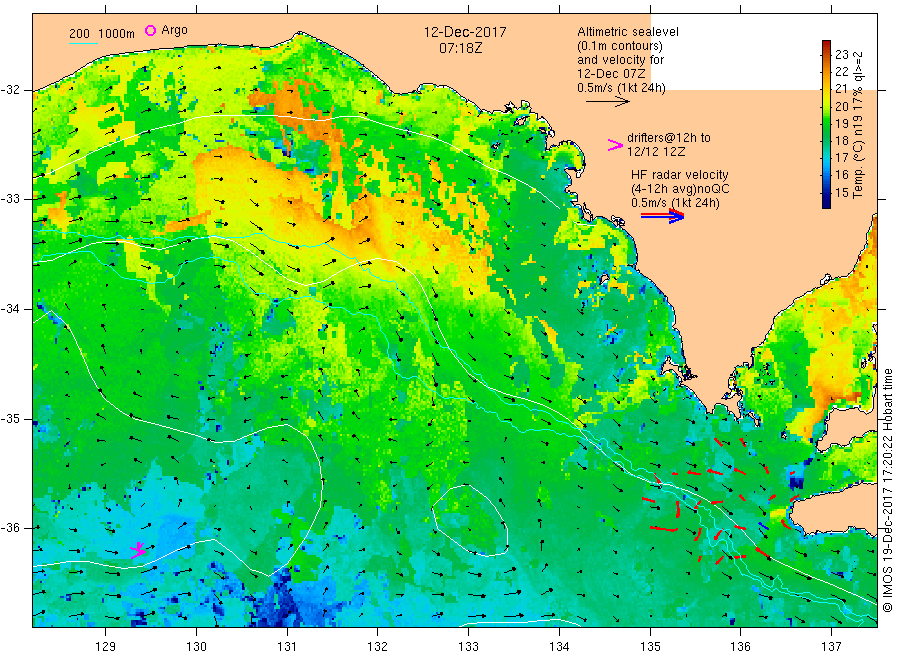Click the longitude label 132

(378, 646)
